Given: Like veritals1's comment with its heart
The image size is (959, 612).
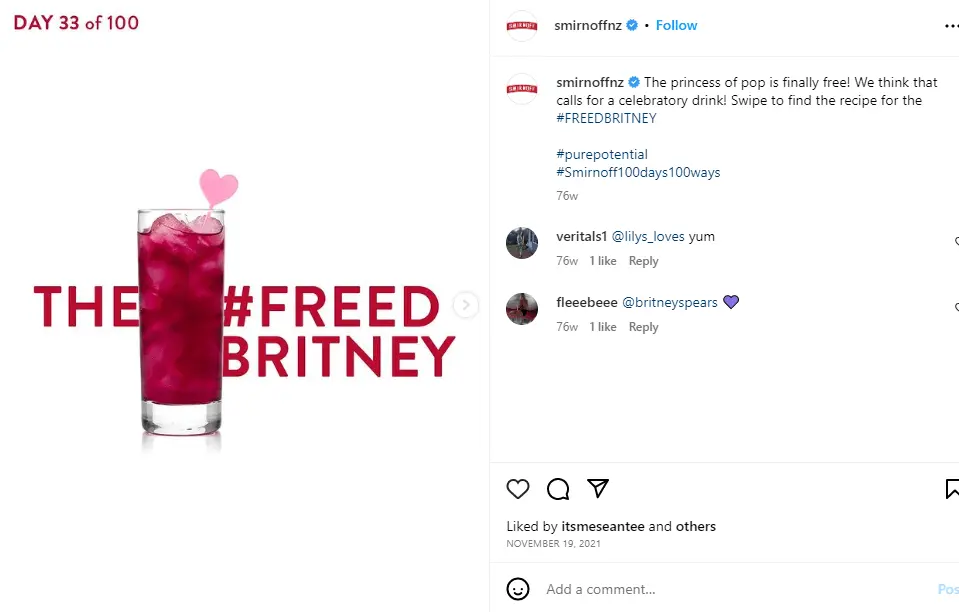Looking at the screenshot, I should pos(955,241).
